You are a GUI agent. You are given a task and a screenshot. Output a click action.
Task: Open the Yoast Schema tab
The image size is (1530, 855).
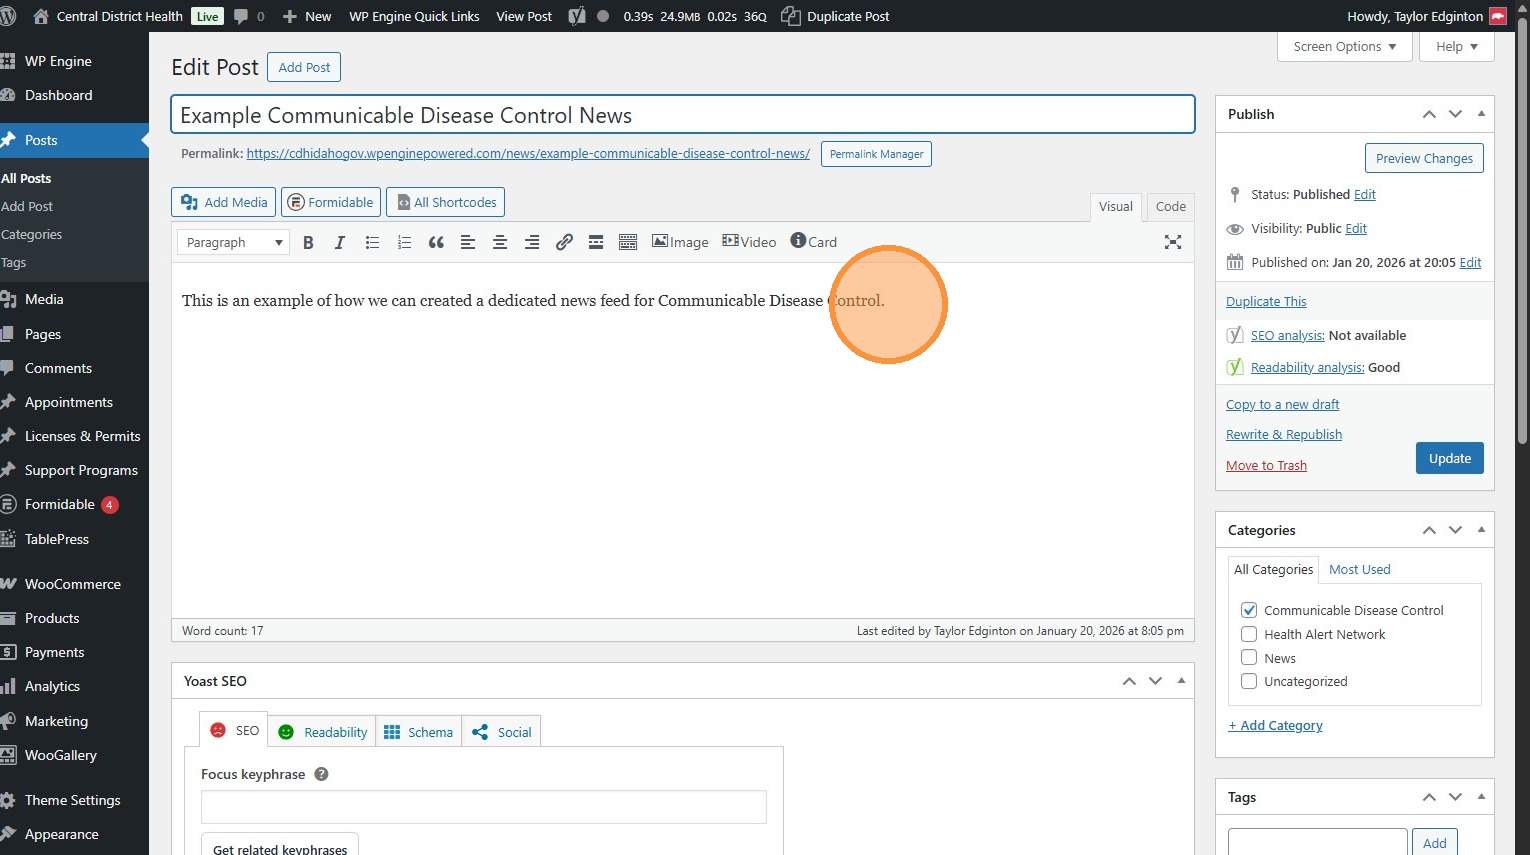(x=418, y=732)
